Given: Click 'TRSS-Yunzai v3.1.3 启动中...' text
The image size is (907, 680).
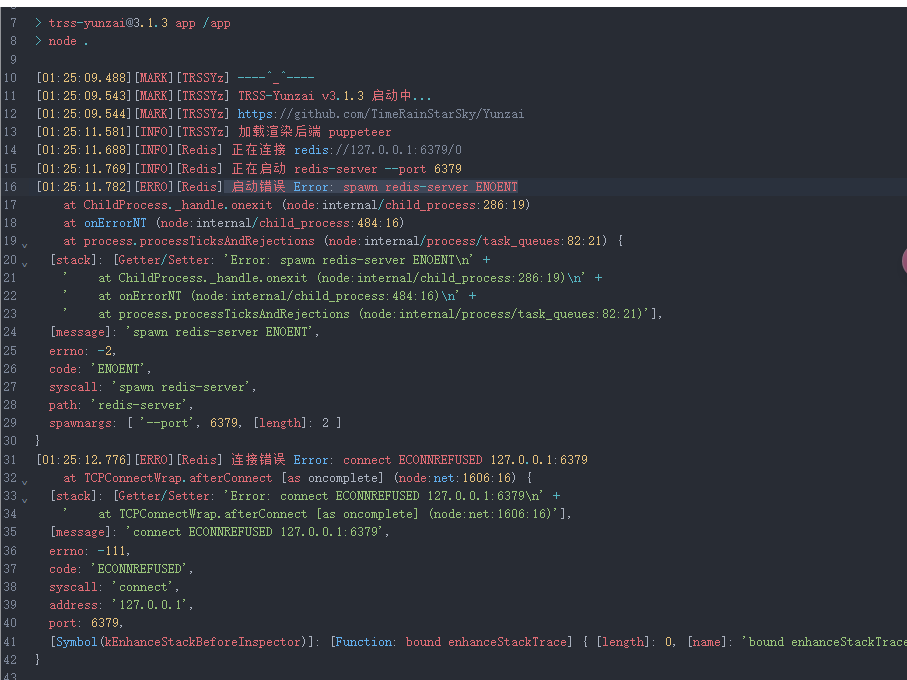Looking at the screenshot, I should coord(334,95).
